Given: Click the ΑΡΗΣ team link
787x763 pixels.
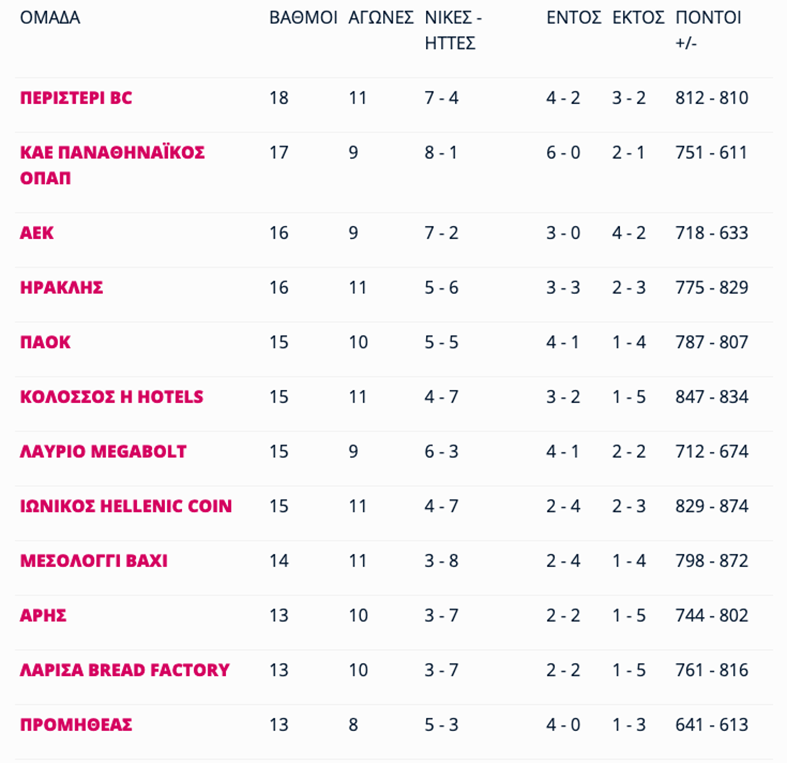Looking at the screenshot, I should point(43,615).
